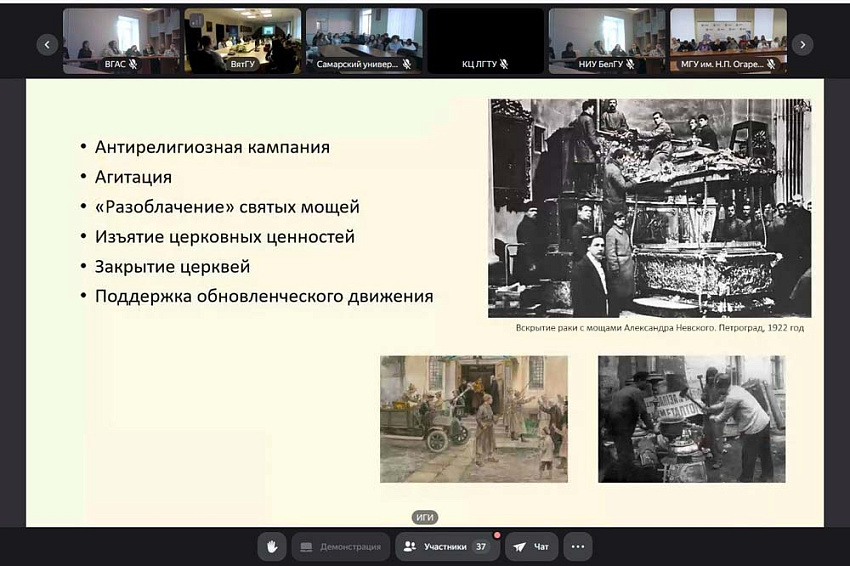Select the МГУ им. Н.П. Огарева tile
The width and height of the screenshot is (850, 566).
click(x=728, y=38)
